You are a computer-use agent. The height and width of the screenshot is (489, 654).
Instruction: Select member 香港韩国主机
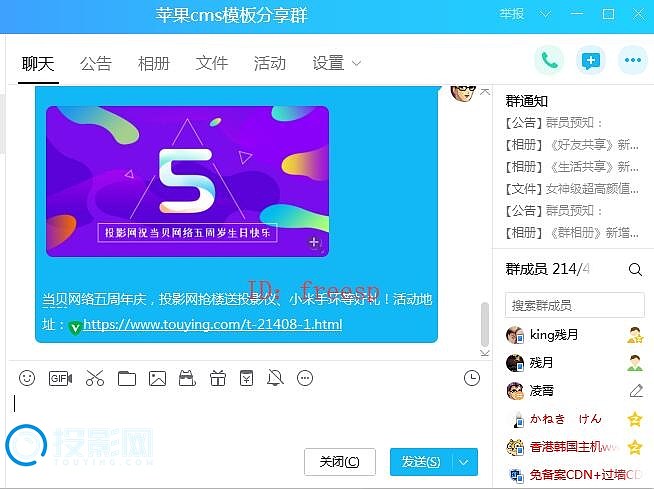tap(574, 447)
